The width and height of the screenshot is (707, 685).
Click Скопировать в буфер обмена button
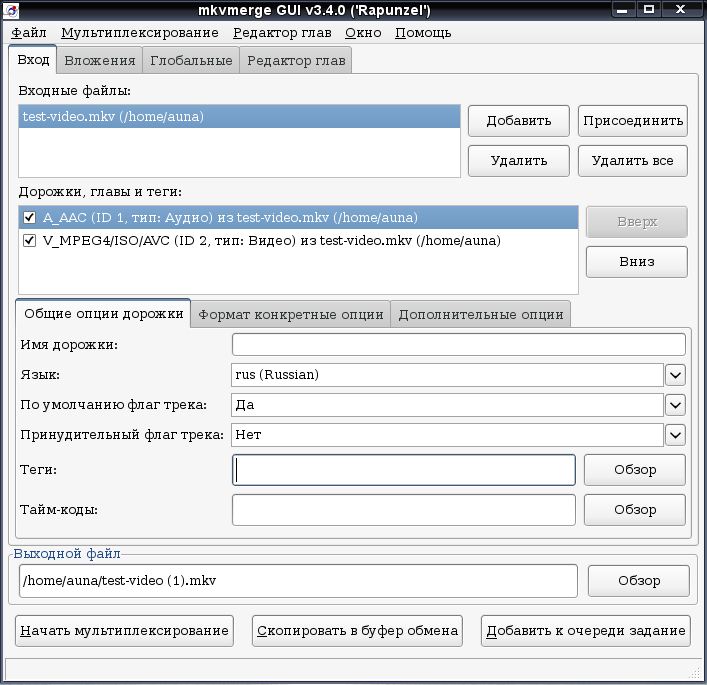point(358,631)
